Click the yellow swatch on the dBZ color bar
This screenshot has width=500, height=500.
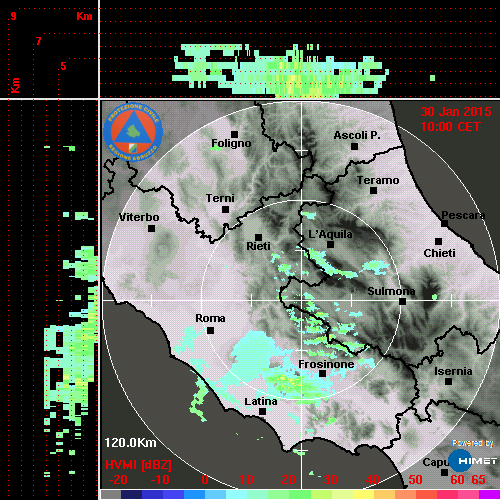(363, 494)
